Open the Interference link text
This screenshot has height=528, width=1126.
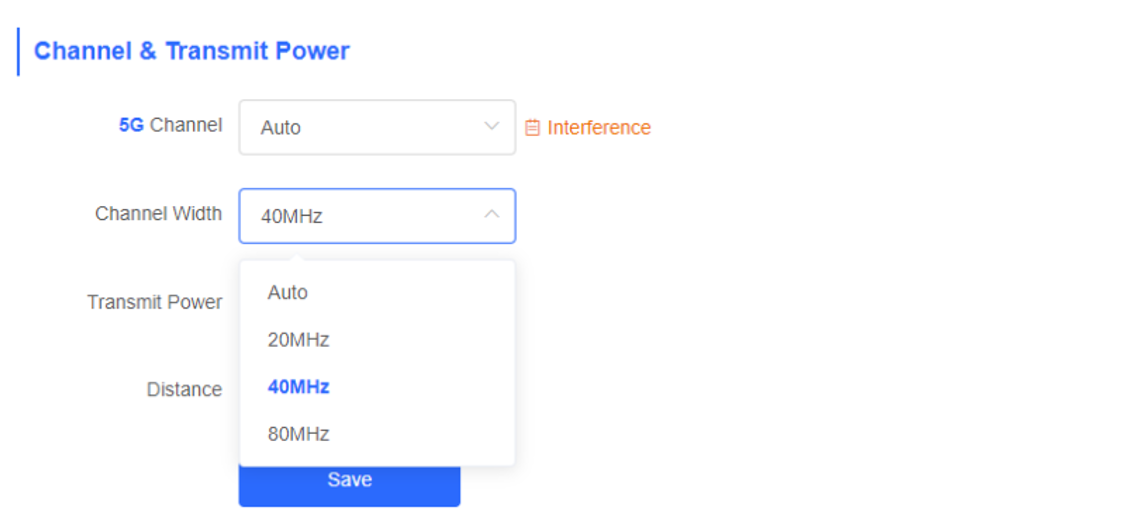pos(599,128)
